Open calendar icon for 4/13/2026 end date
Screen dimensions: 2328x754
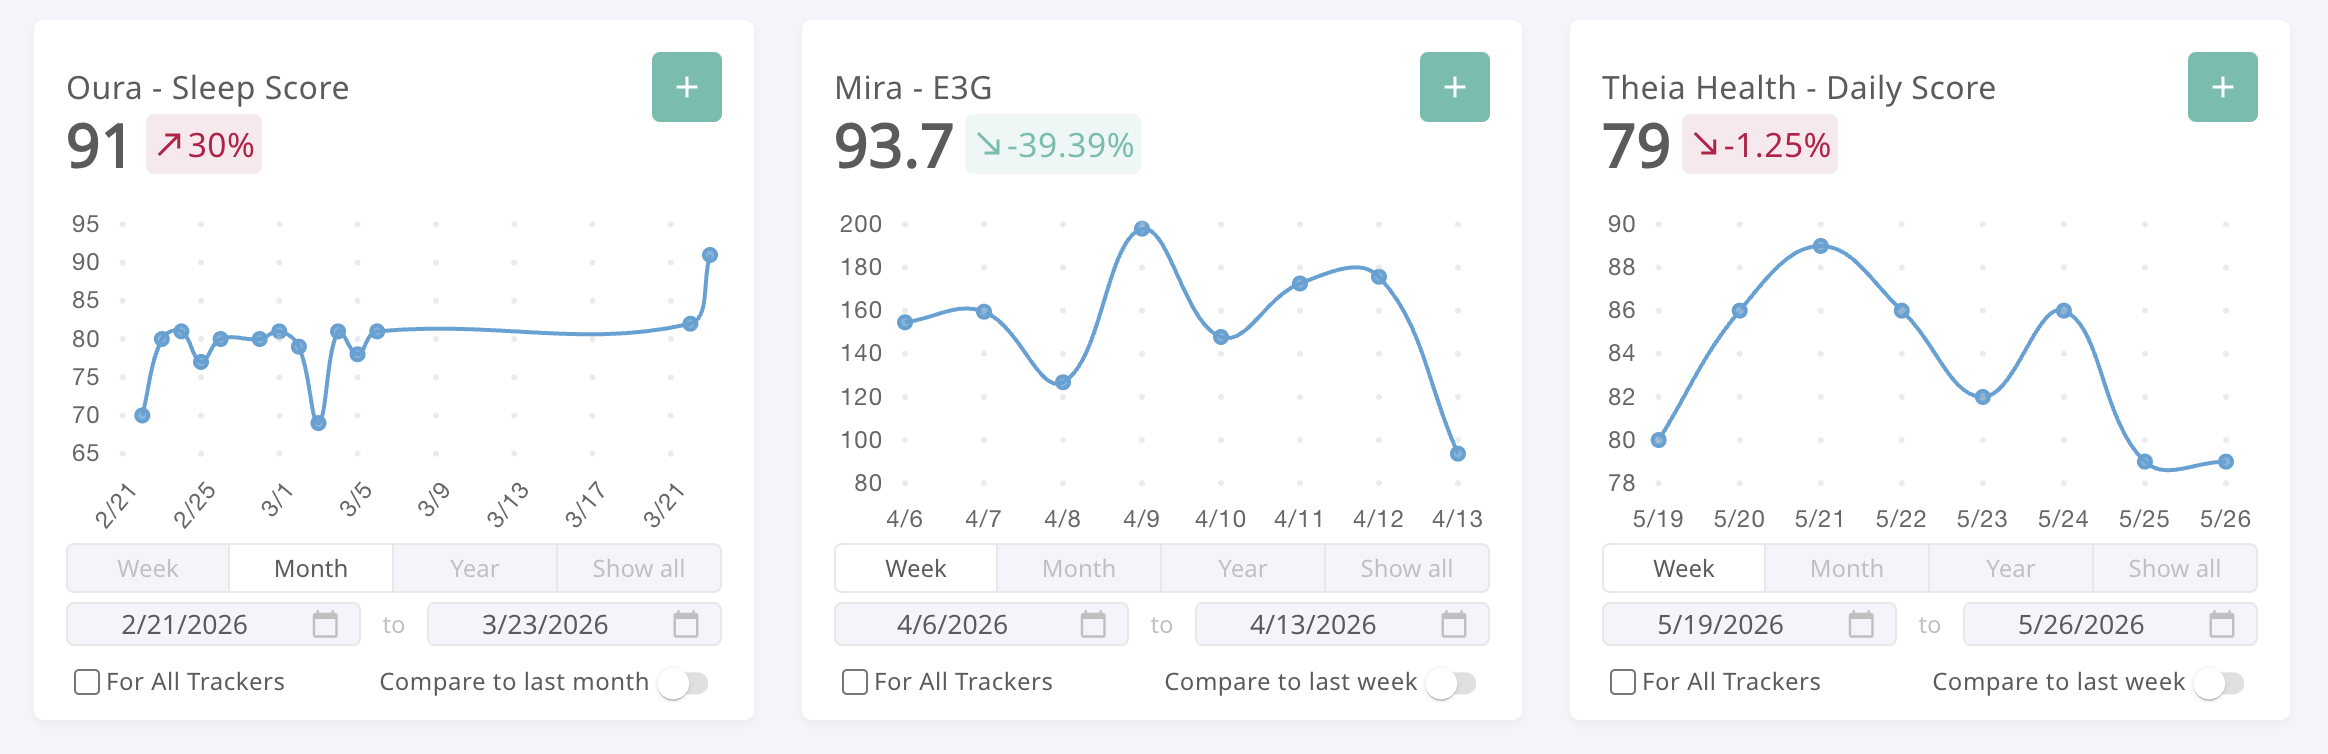[1454, 624]
